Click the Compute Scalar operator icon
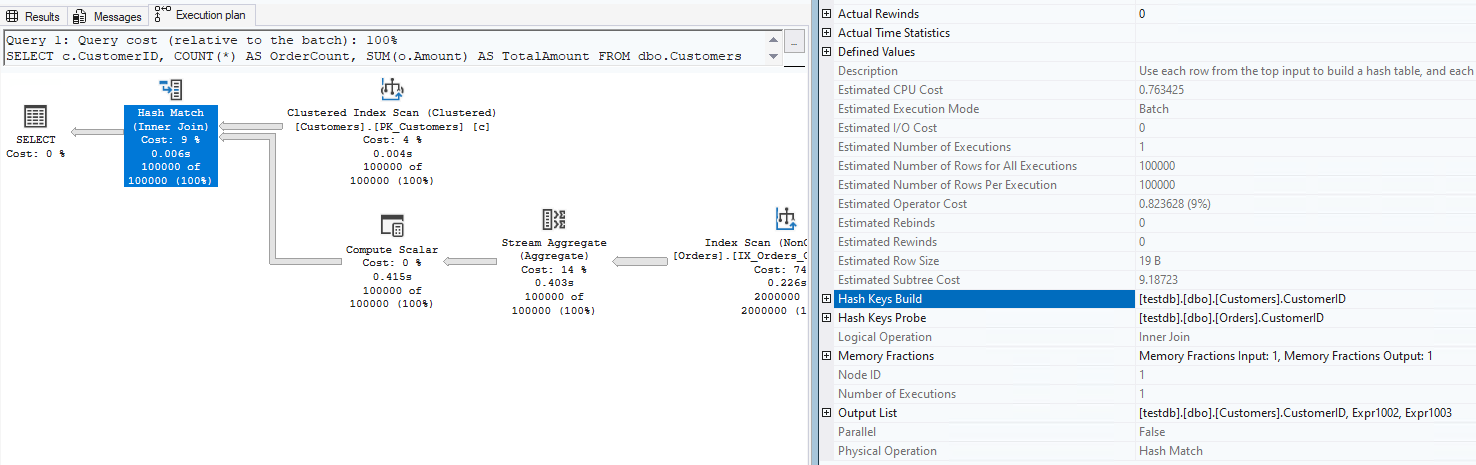The height and width of the screenshot is (465, 1476). pos(392,226)
